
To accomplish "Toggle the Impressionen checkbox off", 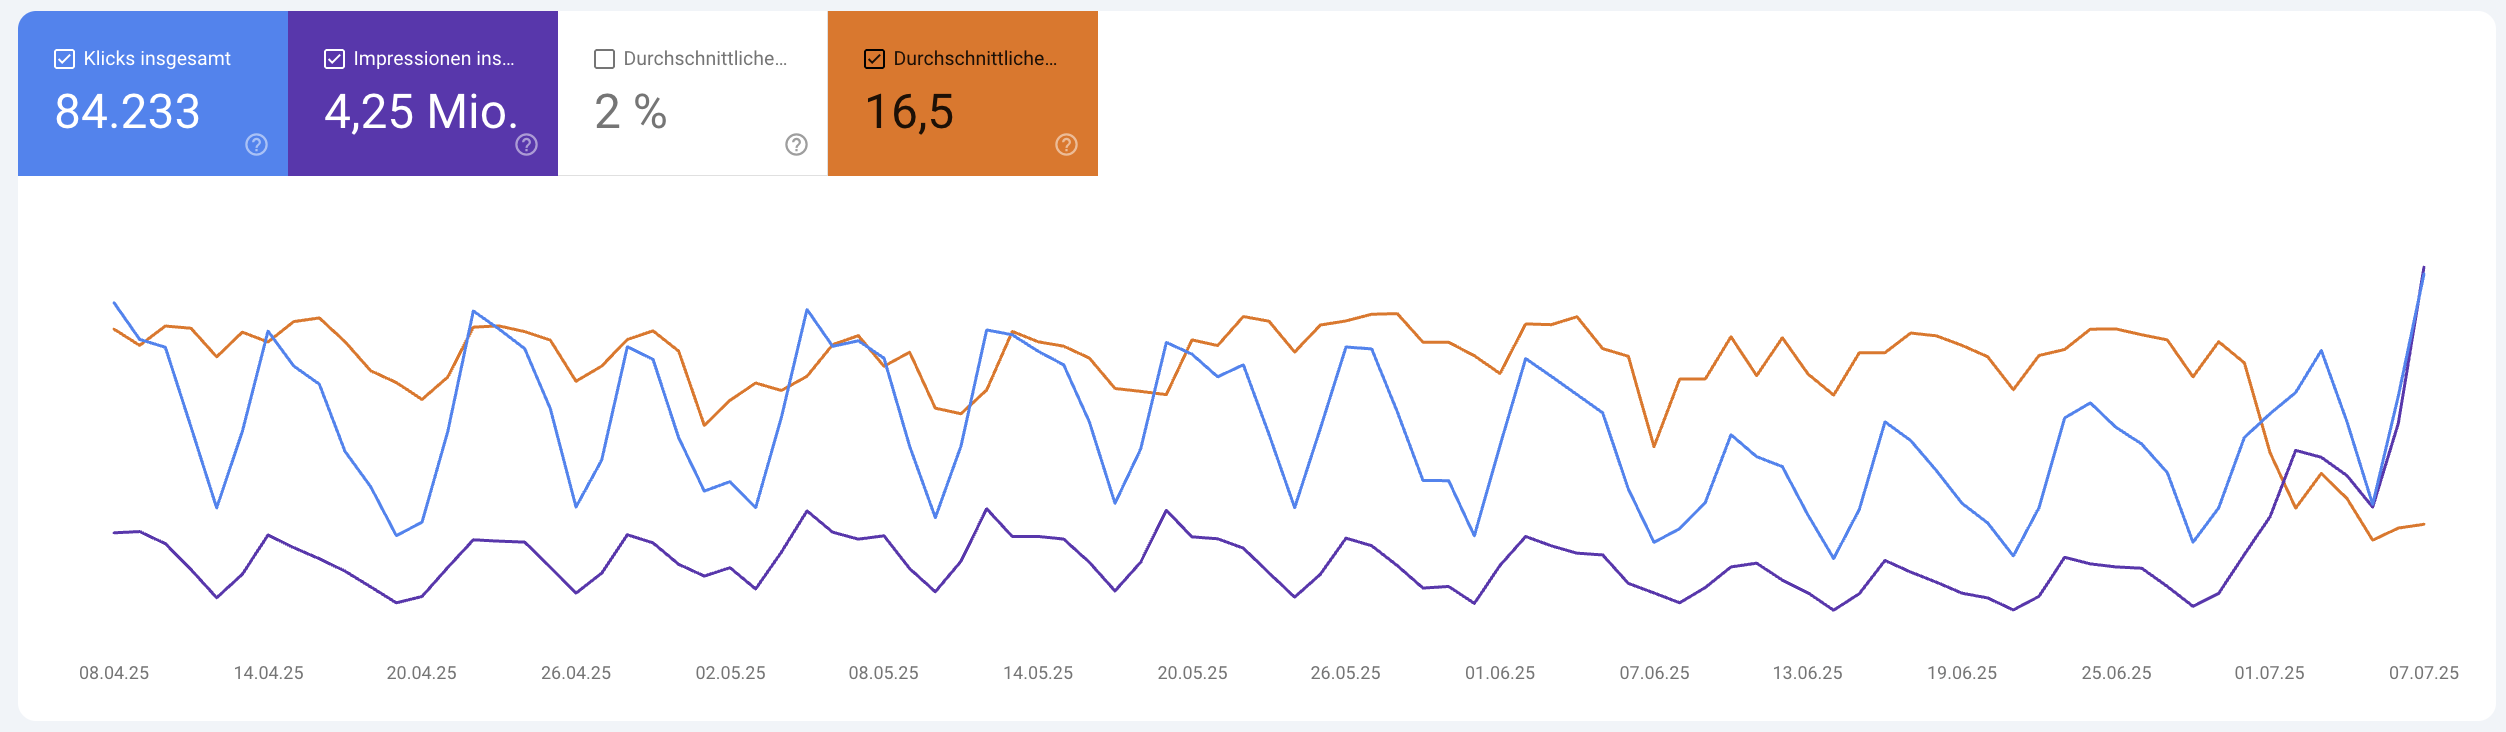I will (335, 59).
